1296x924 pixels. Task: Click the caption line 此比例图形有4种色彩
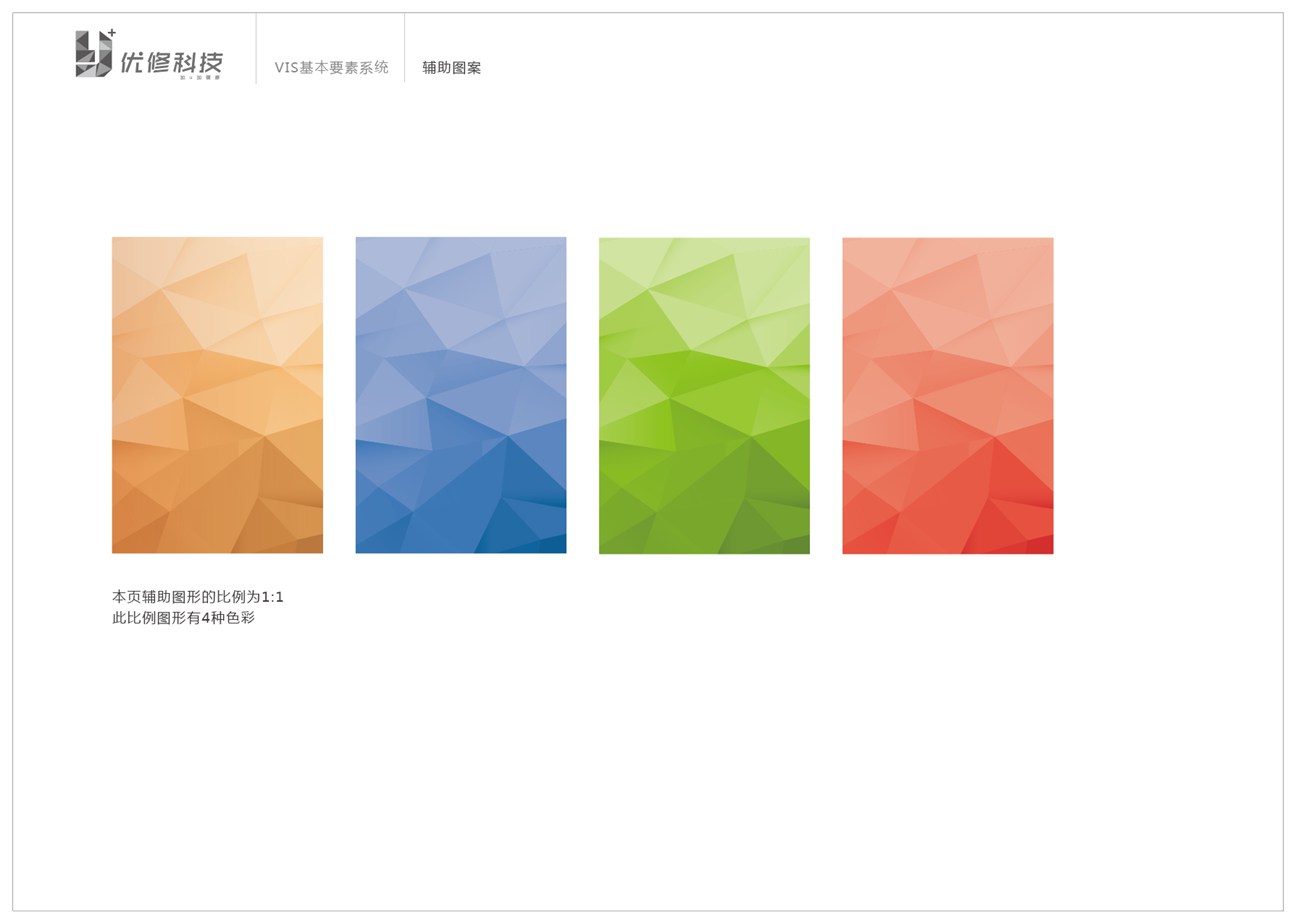tap(183, 618)
